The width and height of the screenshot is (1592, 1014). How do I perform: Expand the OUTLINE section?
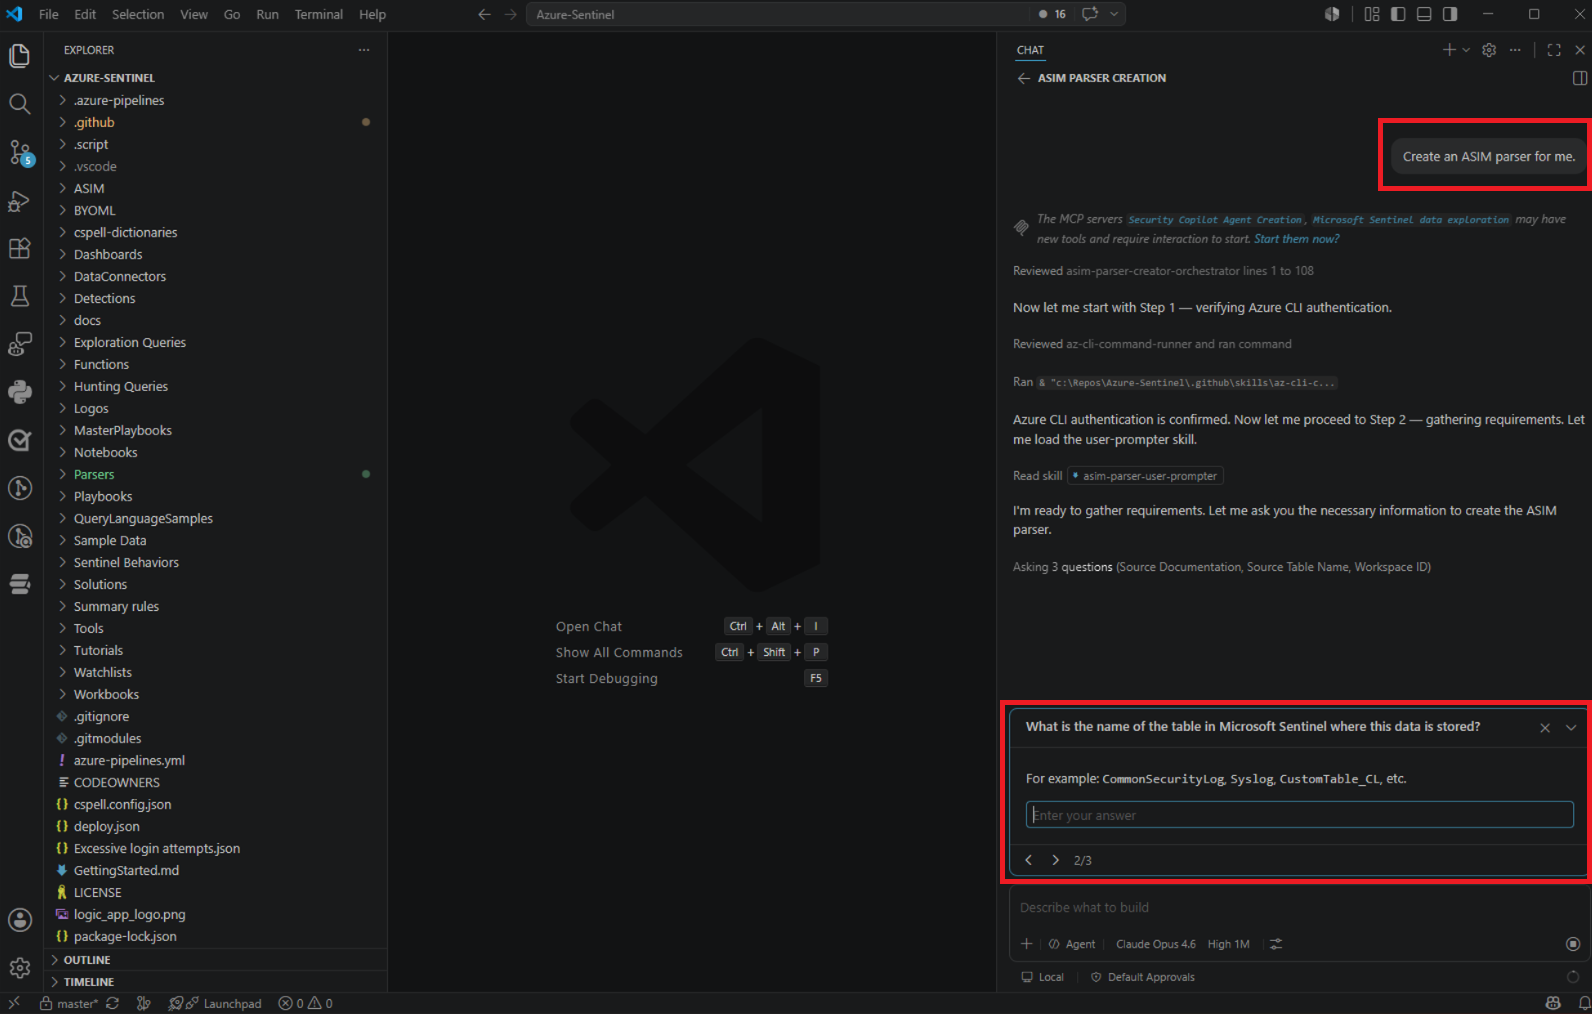tap(215, 960)
